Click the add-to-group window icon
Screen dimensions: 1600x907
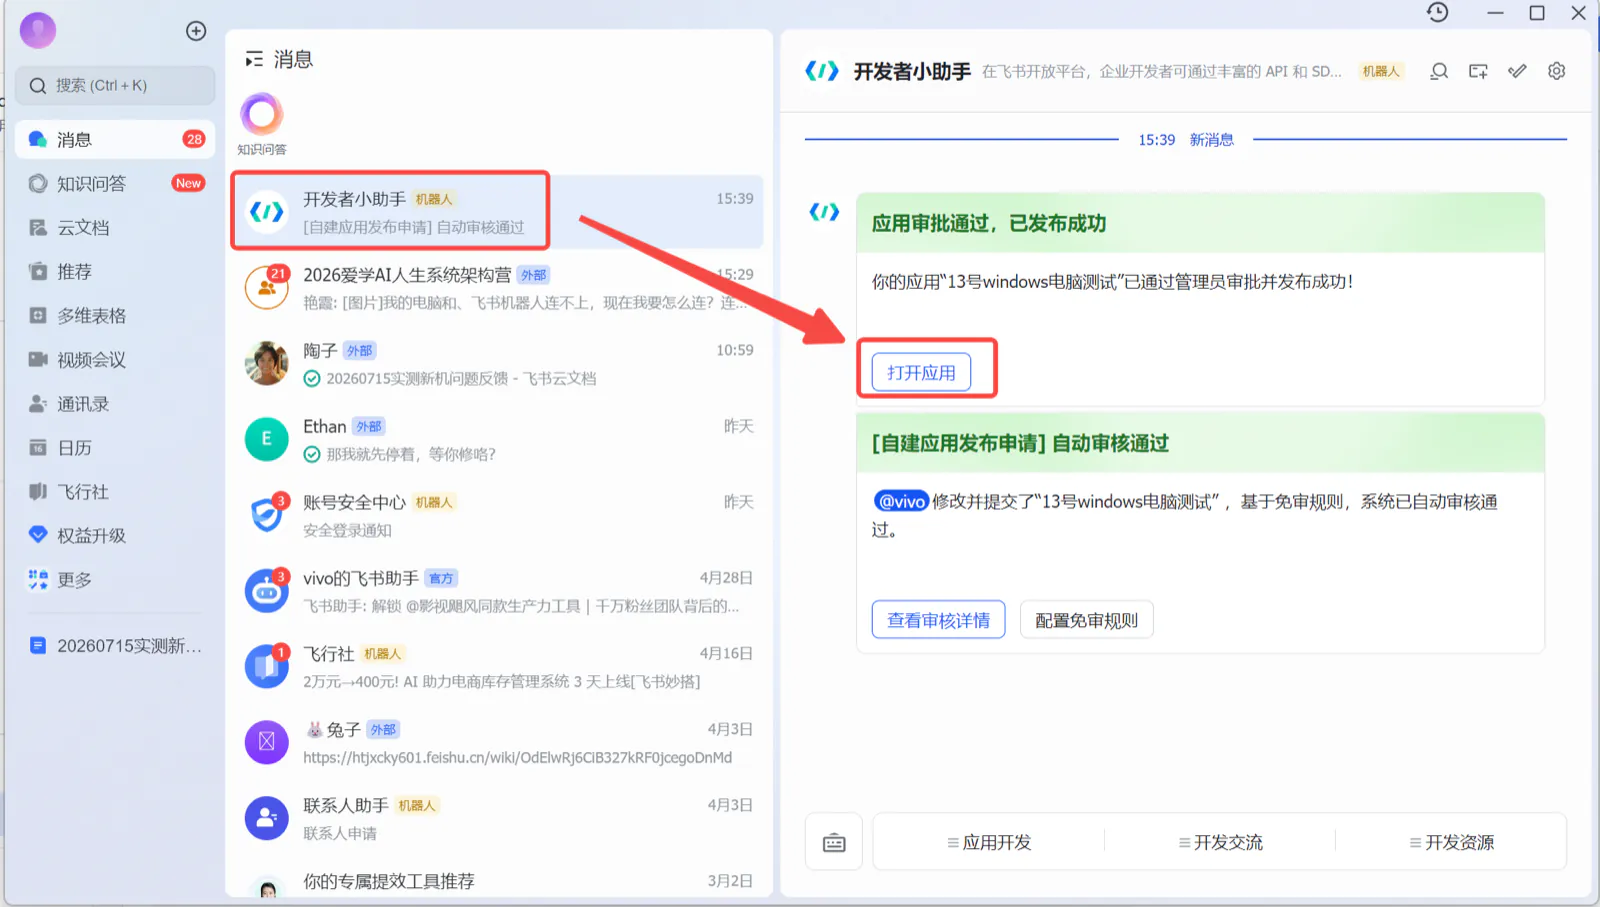1478,71
